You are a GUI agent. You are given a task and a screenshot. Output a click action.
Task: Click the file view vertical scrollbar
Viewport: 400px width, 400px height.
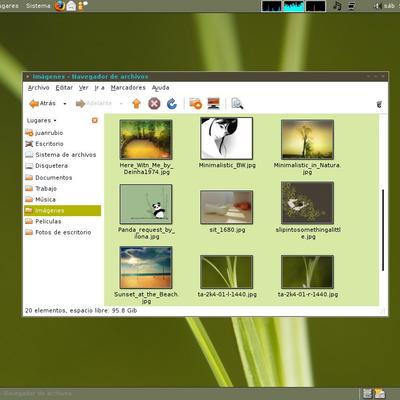tap(383, 230)
